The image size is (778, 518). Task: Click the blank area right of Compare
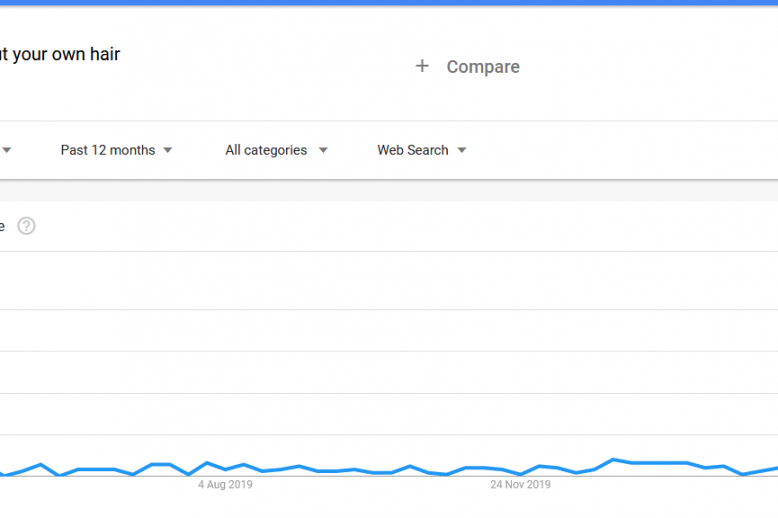click(x=650, y=67)
